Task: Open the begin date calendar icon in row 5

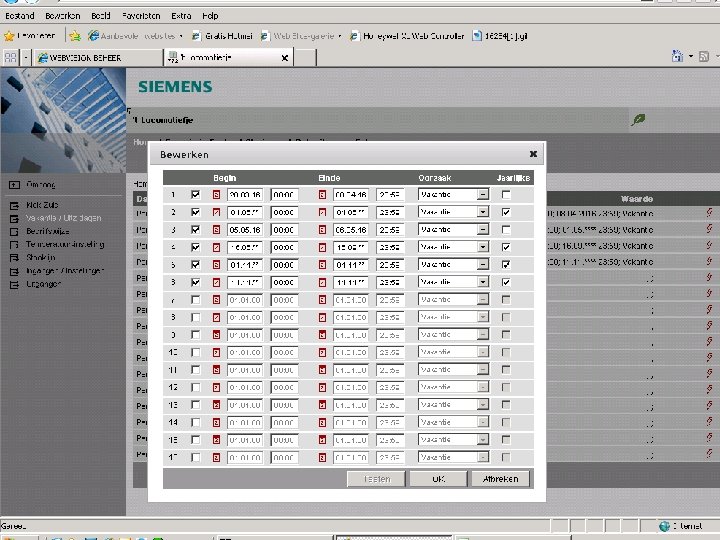Action: point(216,265)
